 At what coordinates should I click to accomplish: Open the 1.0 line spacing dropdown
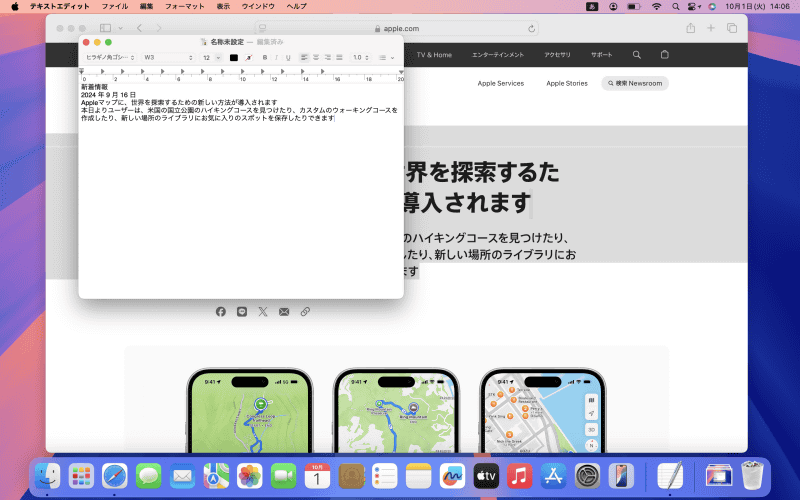click(361, 58)
